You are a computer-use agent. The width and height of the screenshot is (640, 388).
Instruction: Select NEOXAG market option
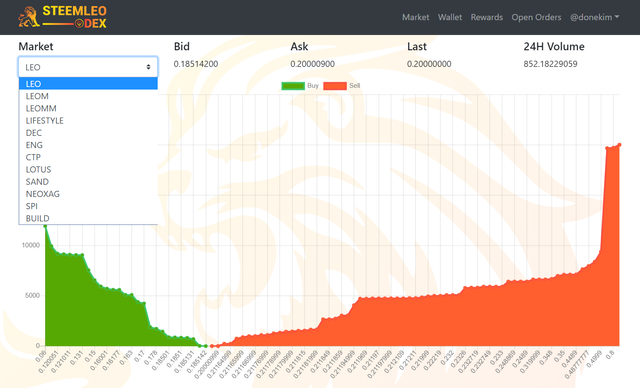88,194
